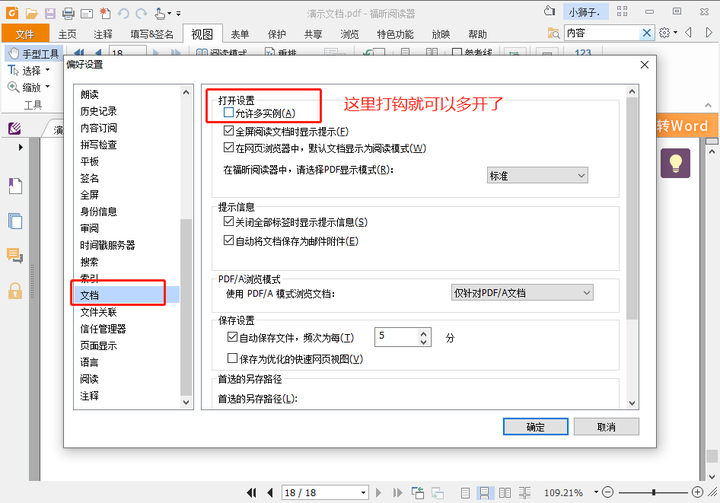Click the 小狮子 user account button

click(585, 12)
